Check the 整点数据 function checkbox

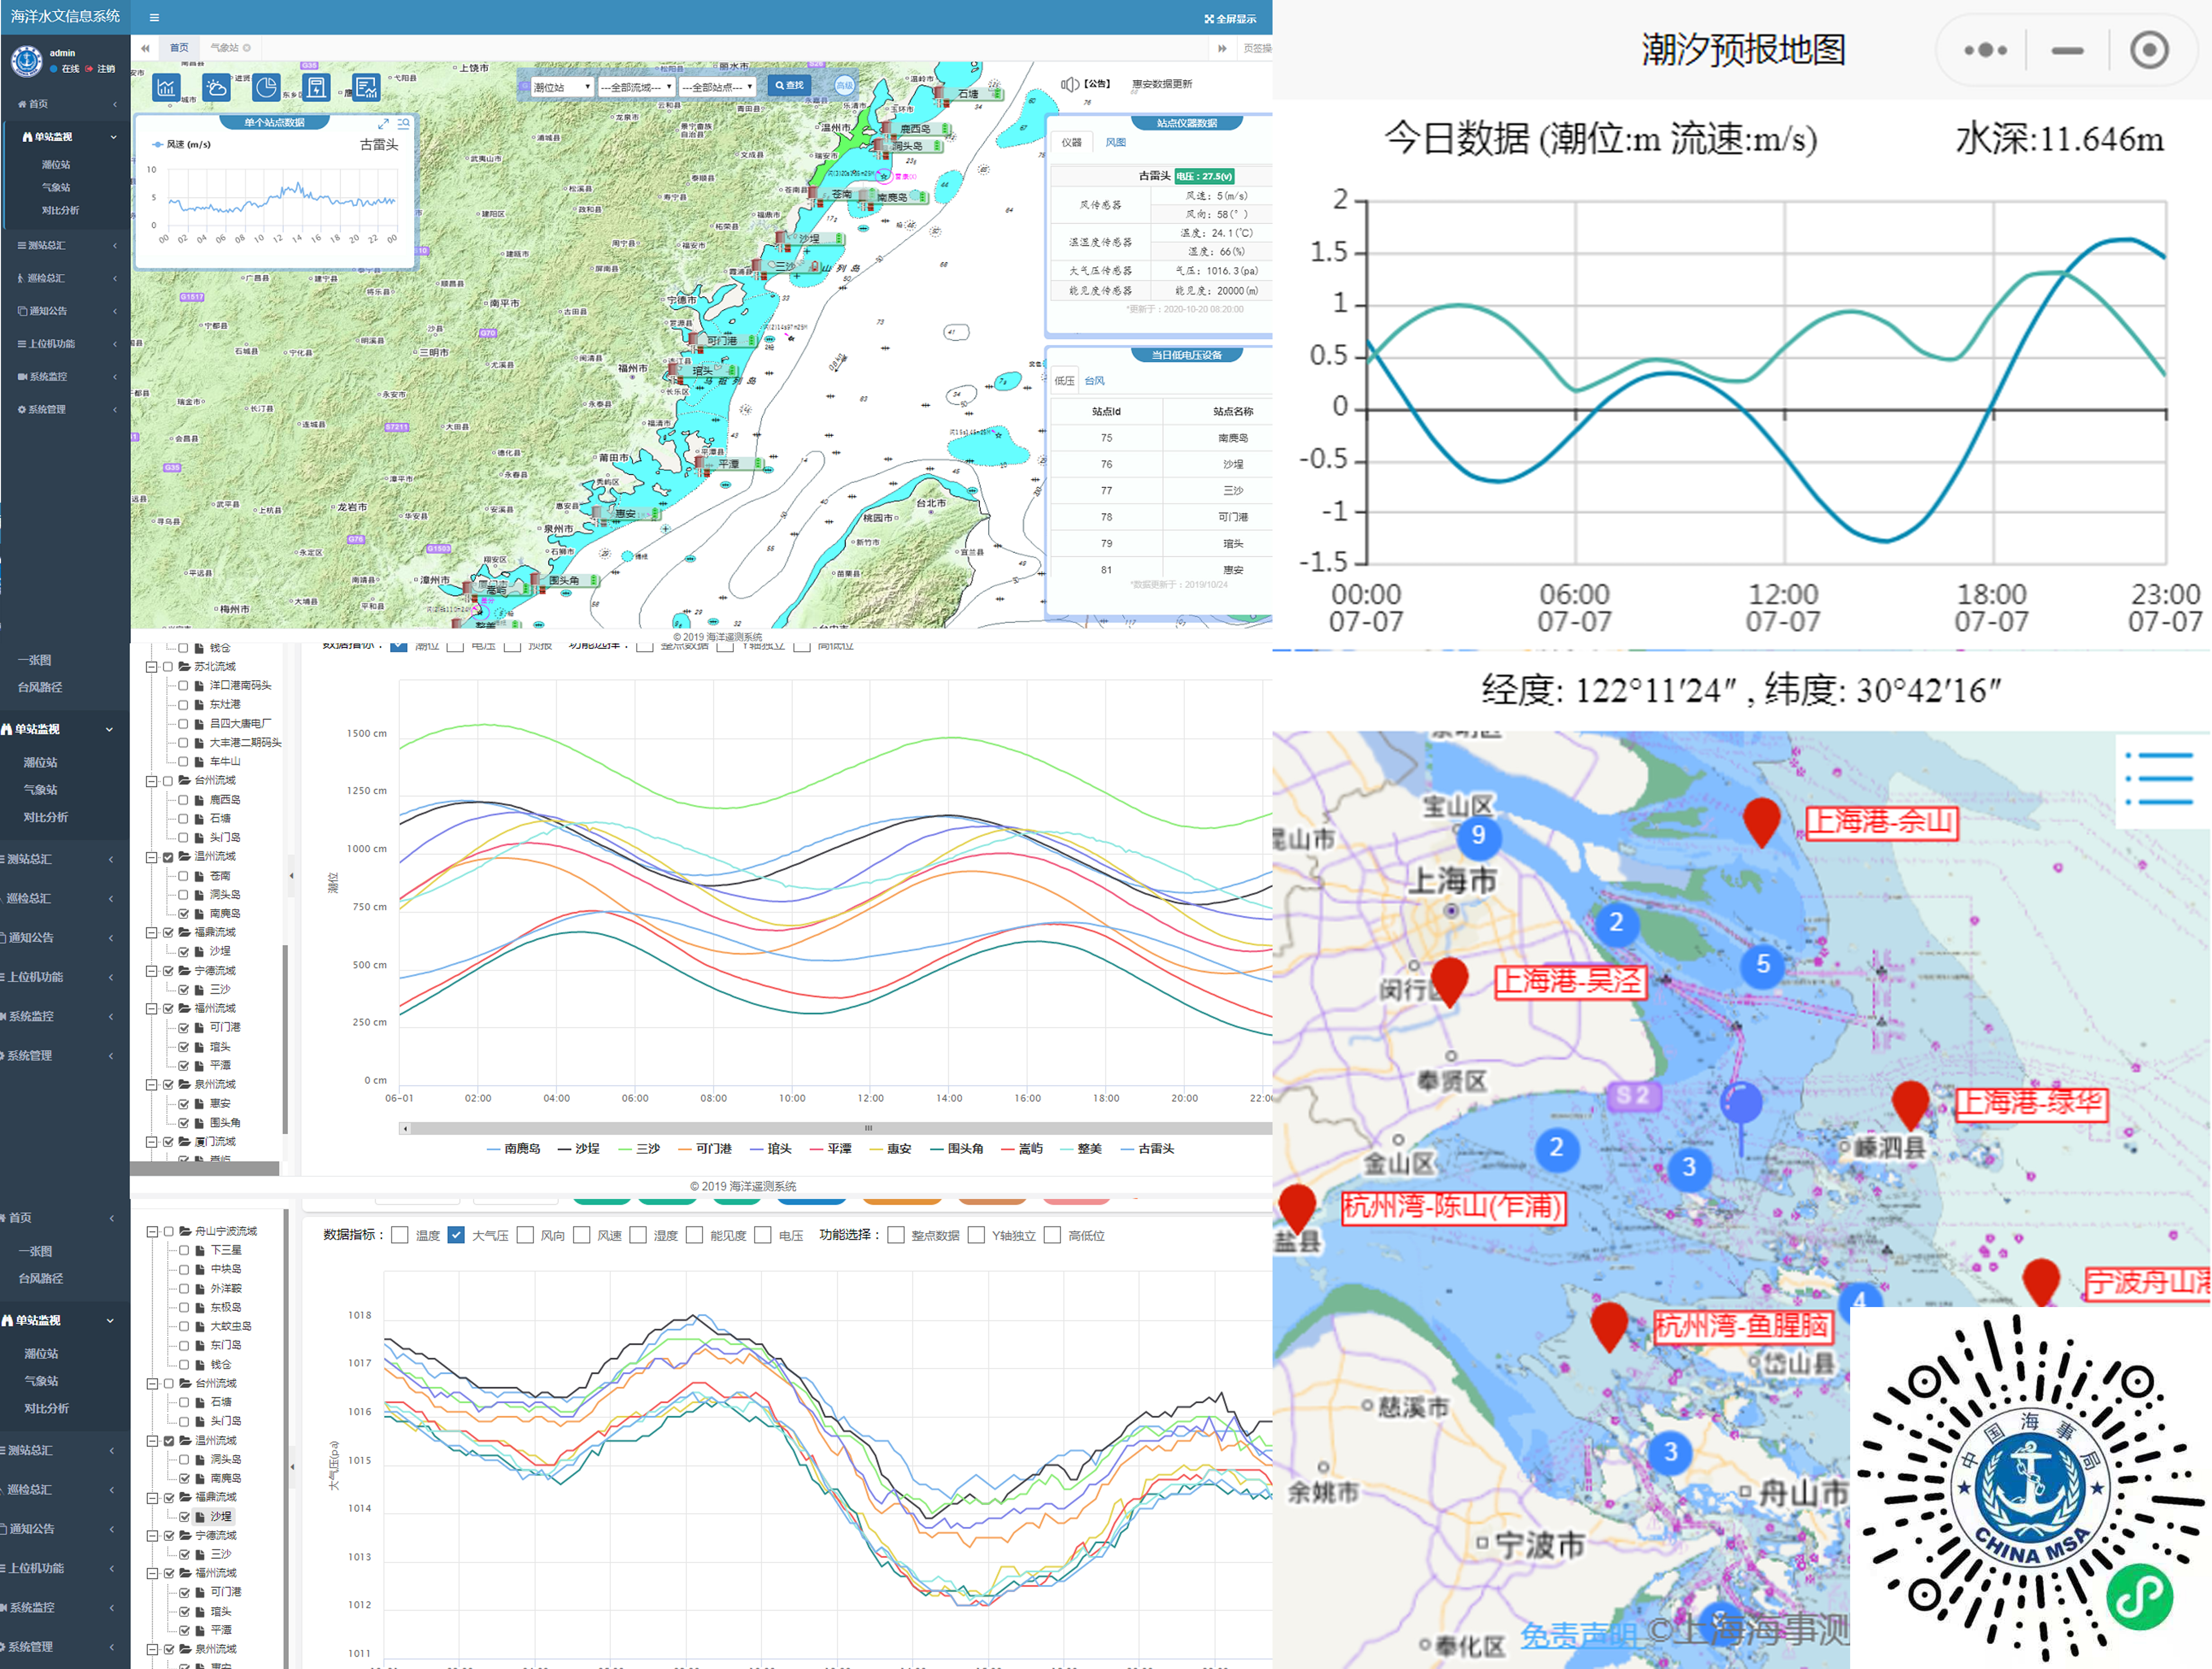click(x=896, y=1235)
